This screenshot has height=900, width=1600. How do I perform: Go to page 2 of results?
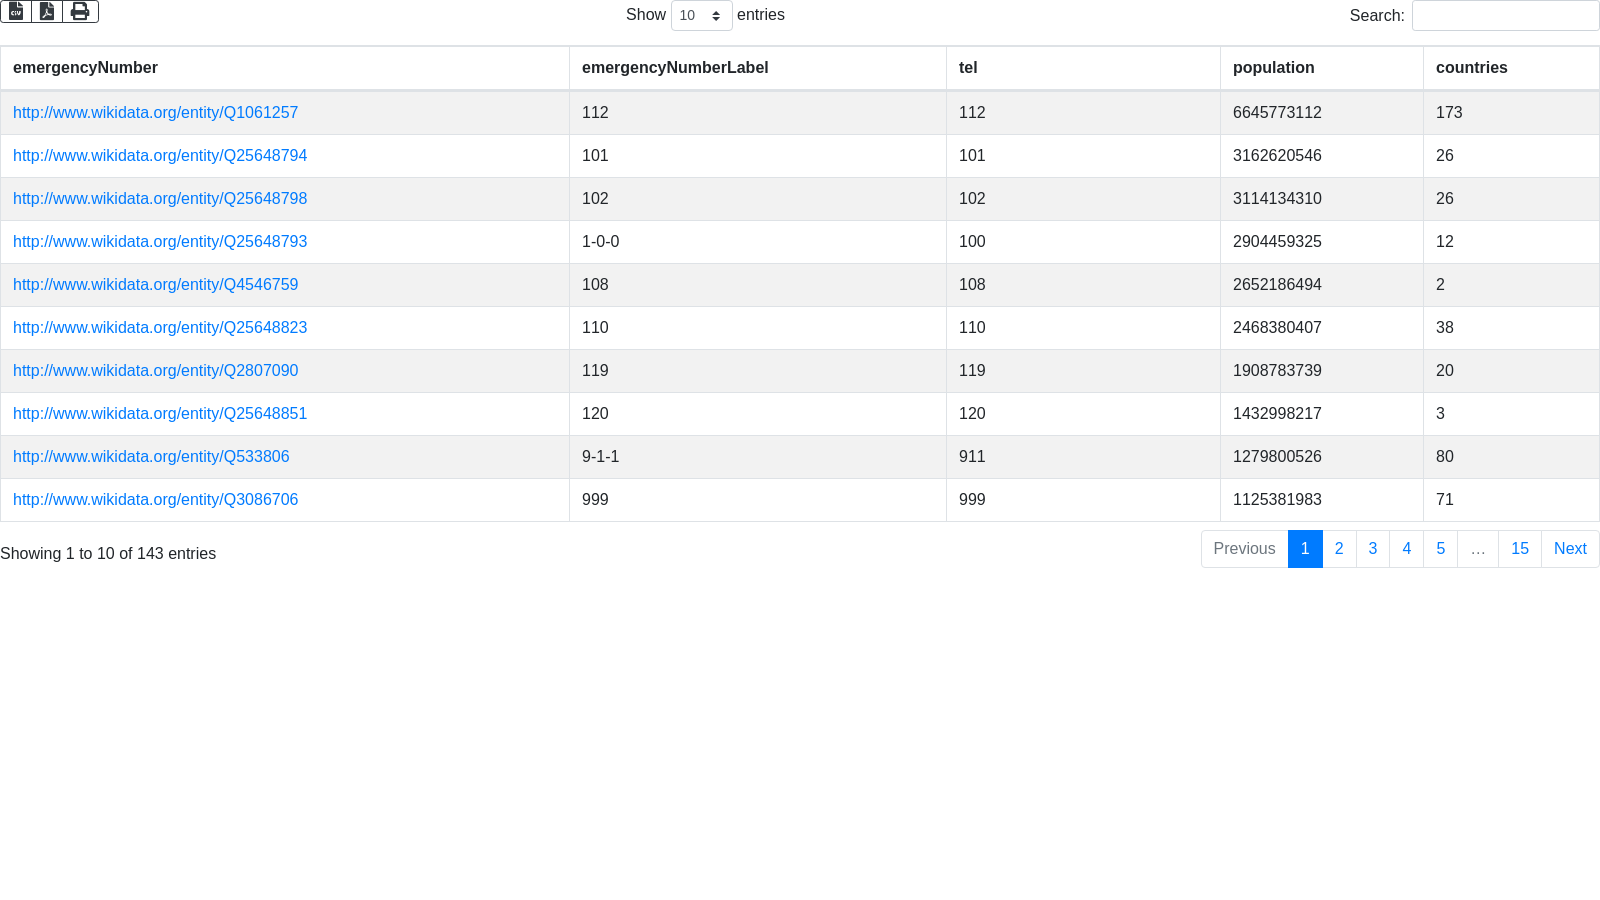tap(1339, 549)
